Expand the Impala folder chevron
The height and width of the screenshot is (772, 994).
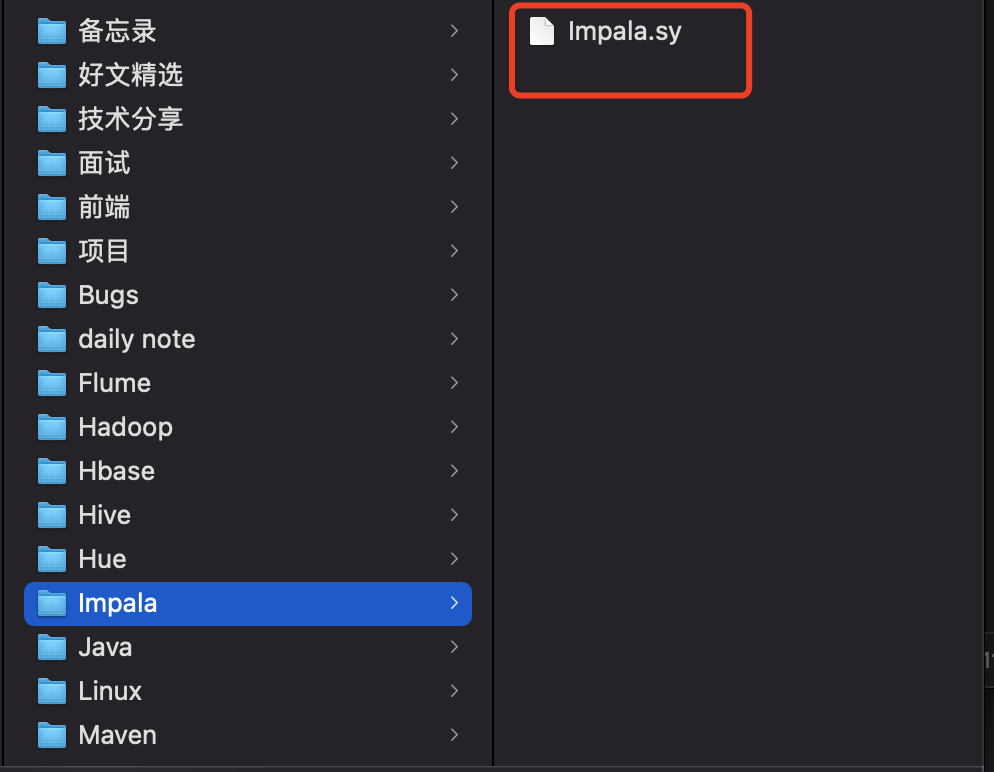(454, 603)
